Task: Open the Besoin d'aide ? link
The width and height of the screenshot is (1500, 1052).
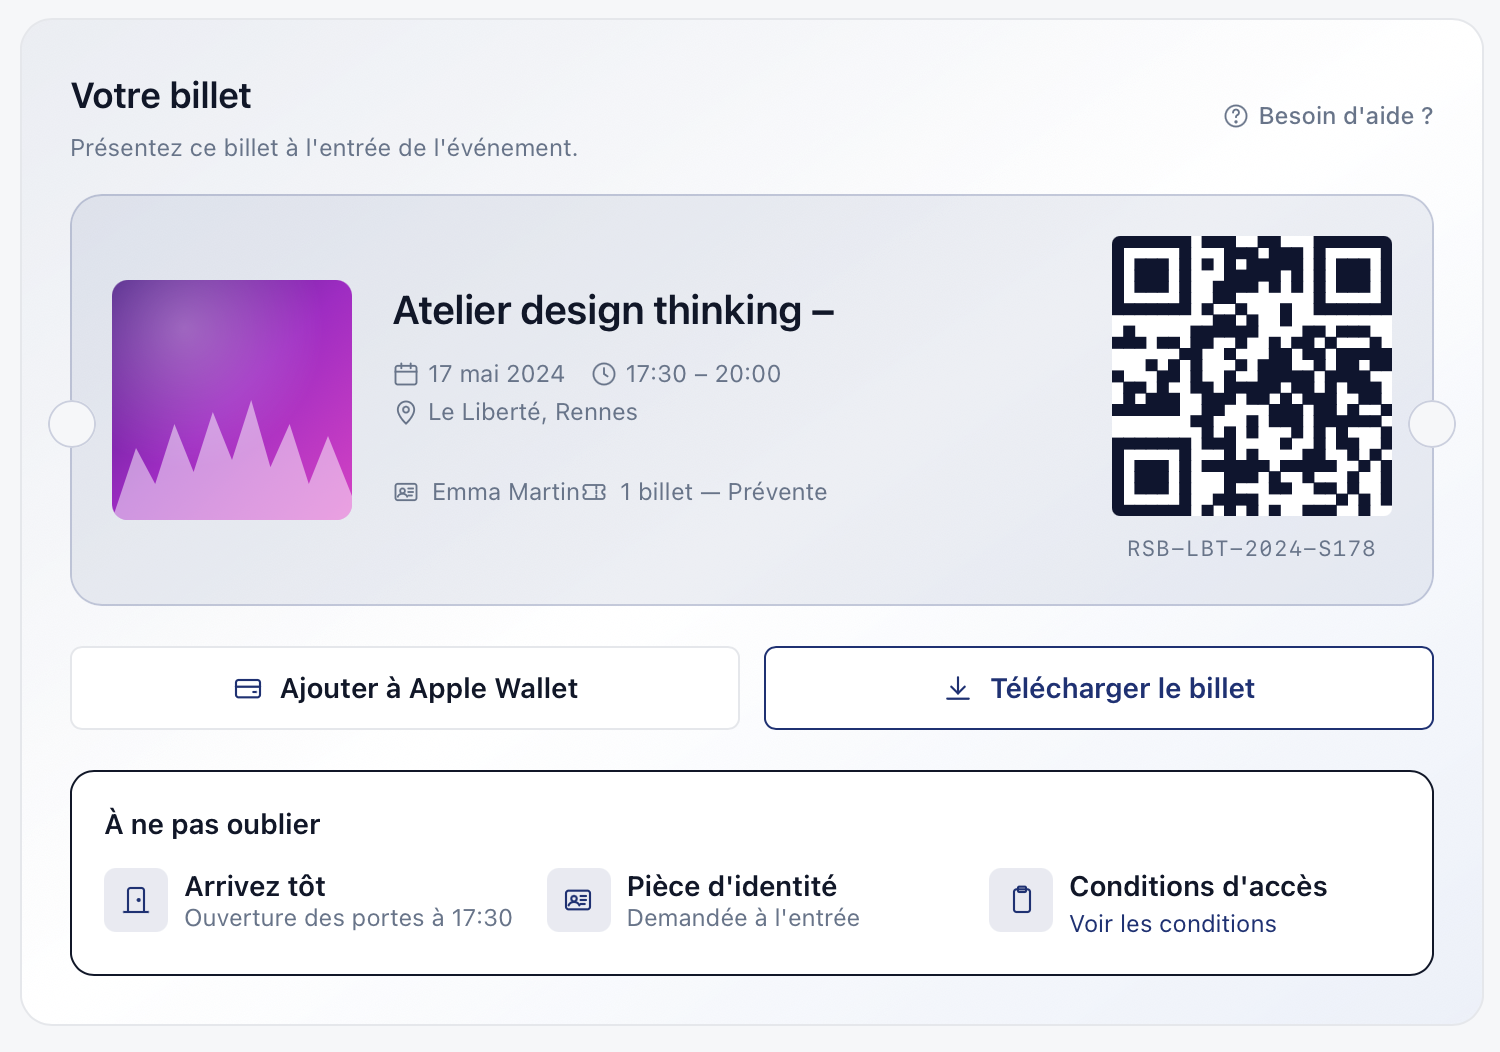Action: pyautogui.click(x=1329, y=116)
